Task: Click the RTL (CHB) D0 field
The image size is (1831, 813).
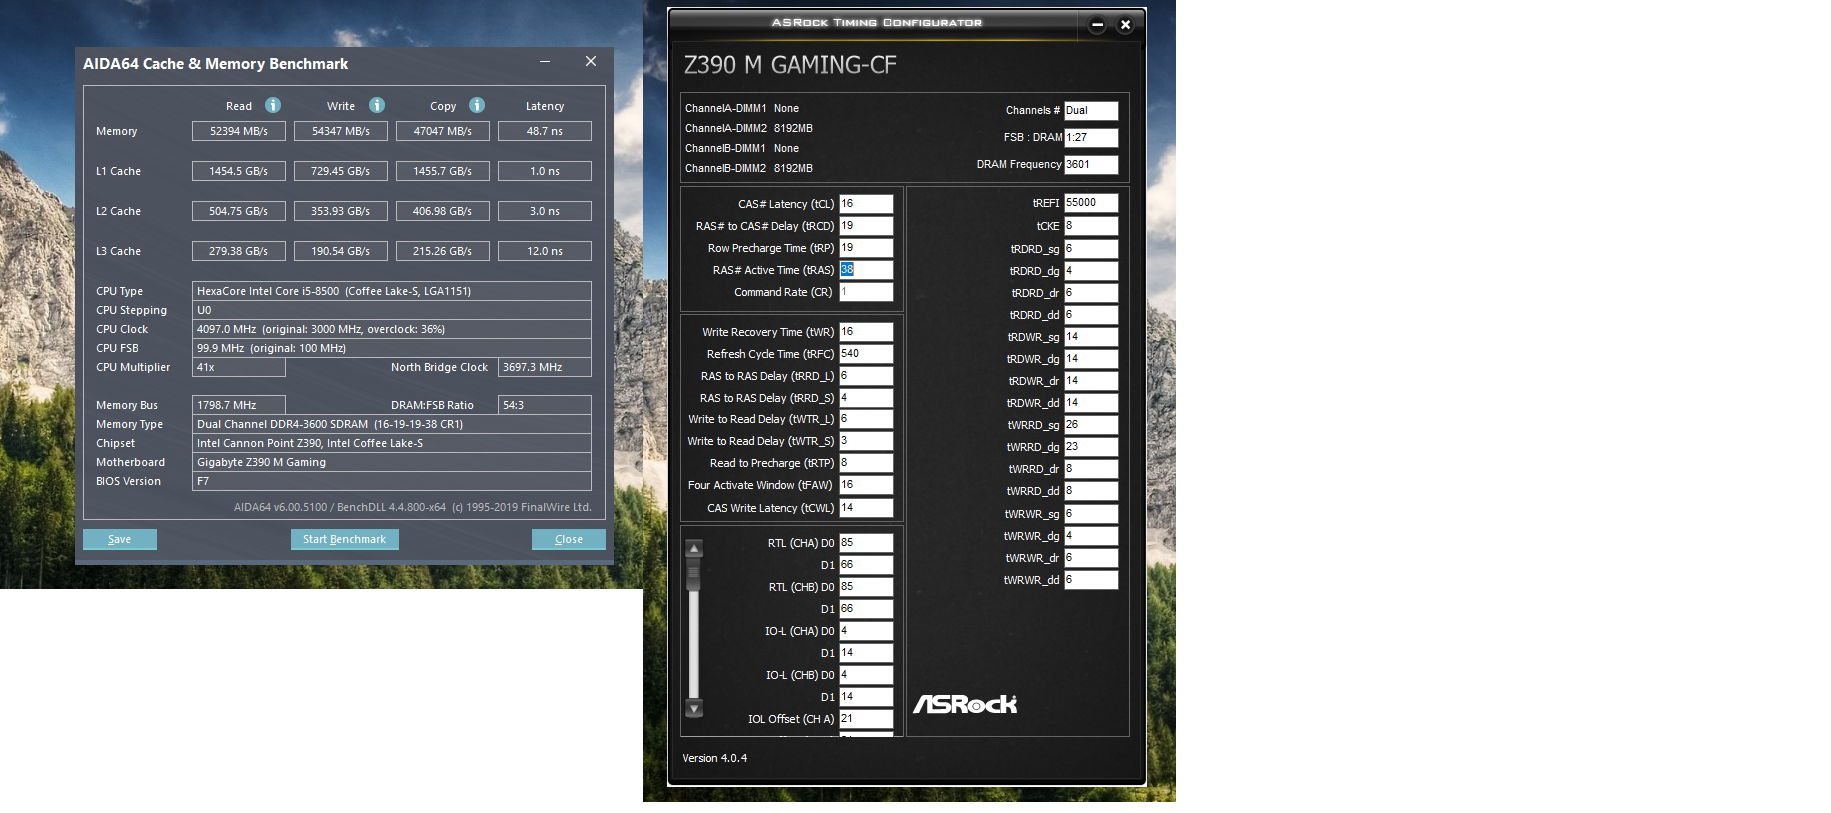Action: tap(866, 587)
